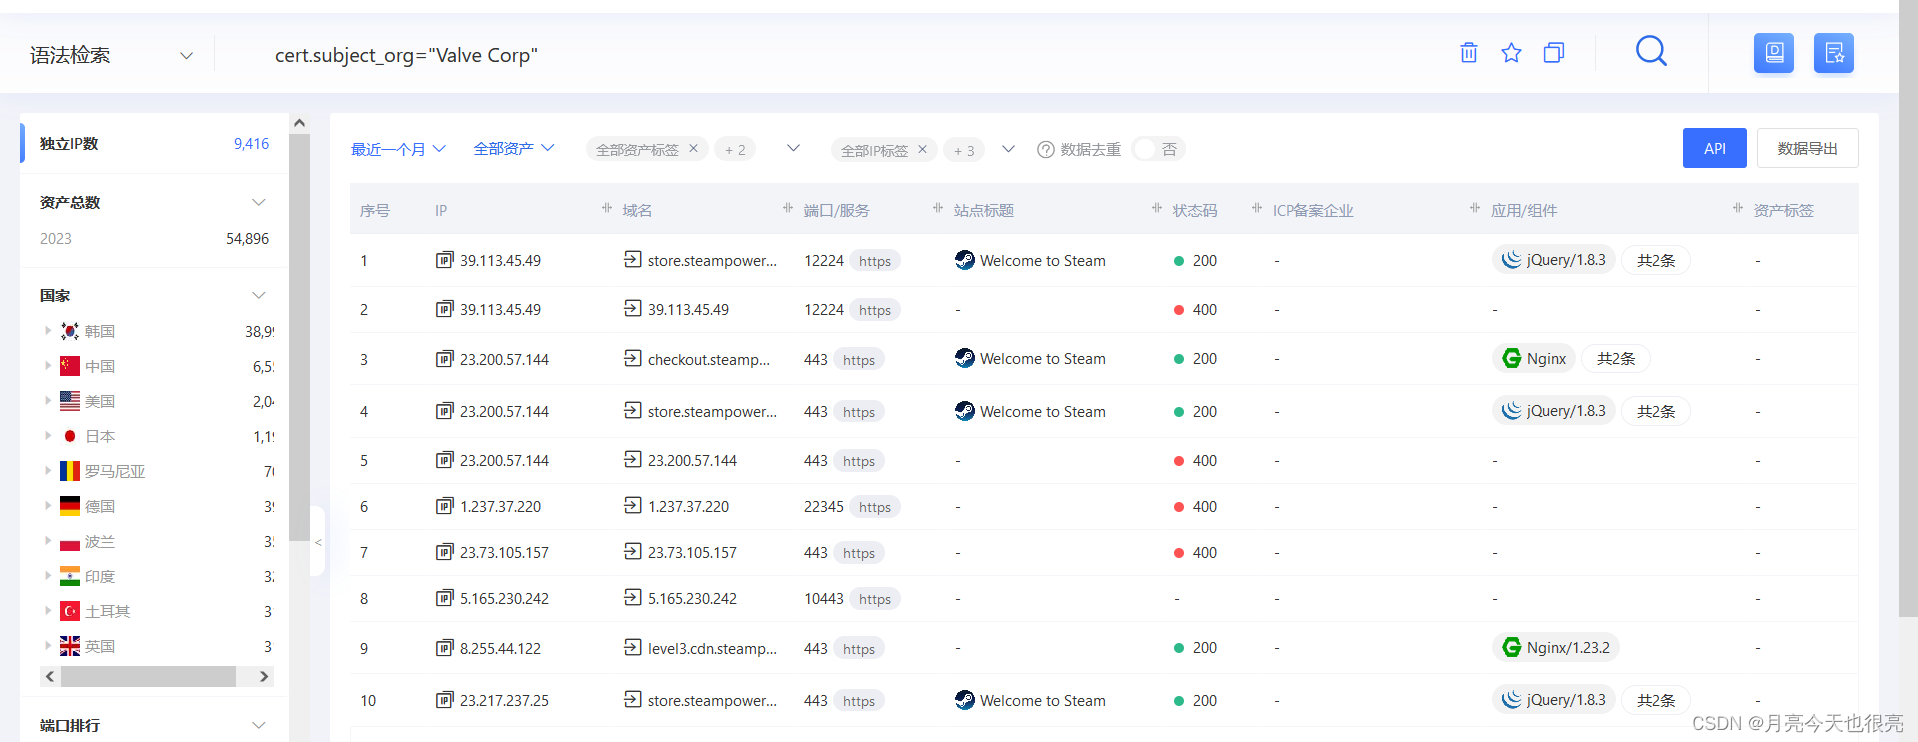Click the 400 status code in row 2
The width and height of the screenshot is (1918, 742).
pyautogui.click(x=1205, y=309)
